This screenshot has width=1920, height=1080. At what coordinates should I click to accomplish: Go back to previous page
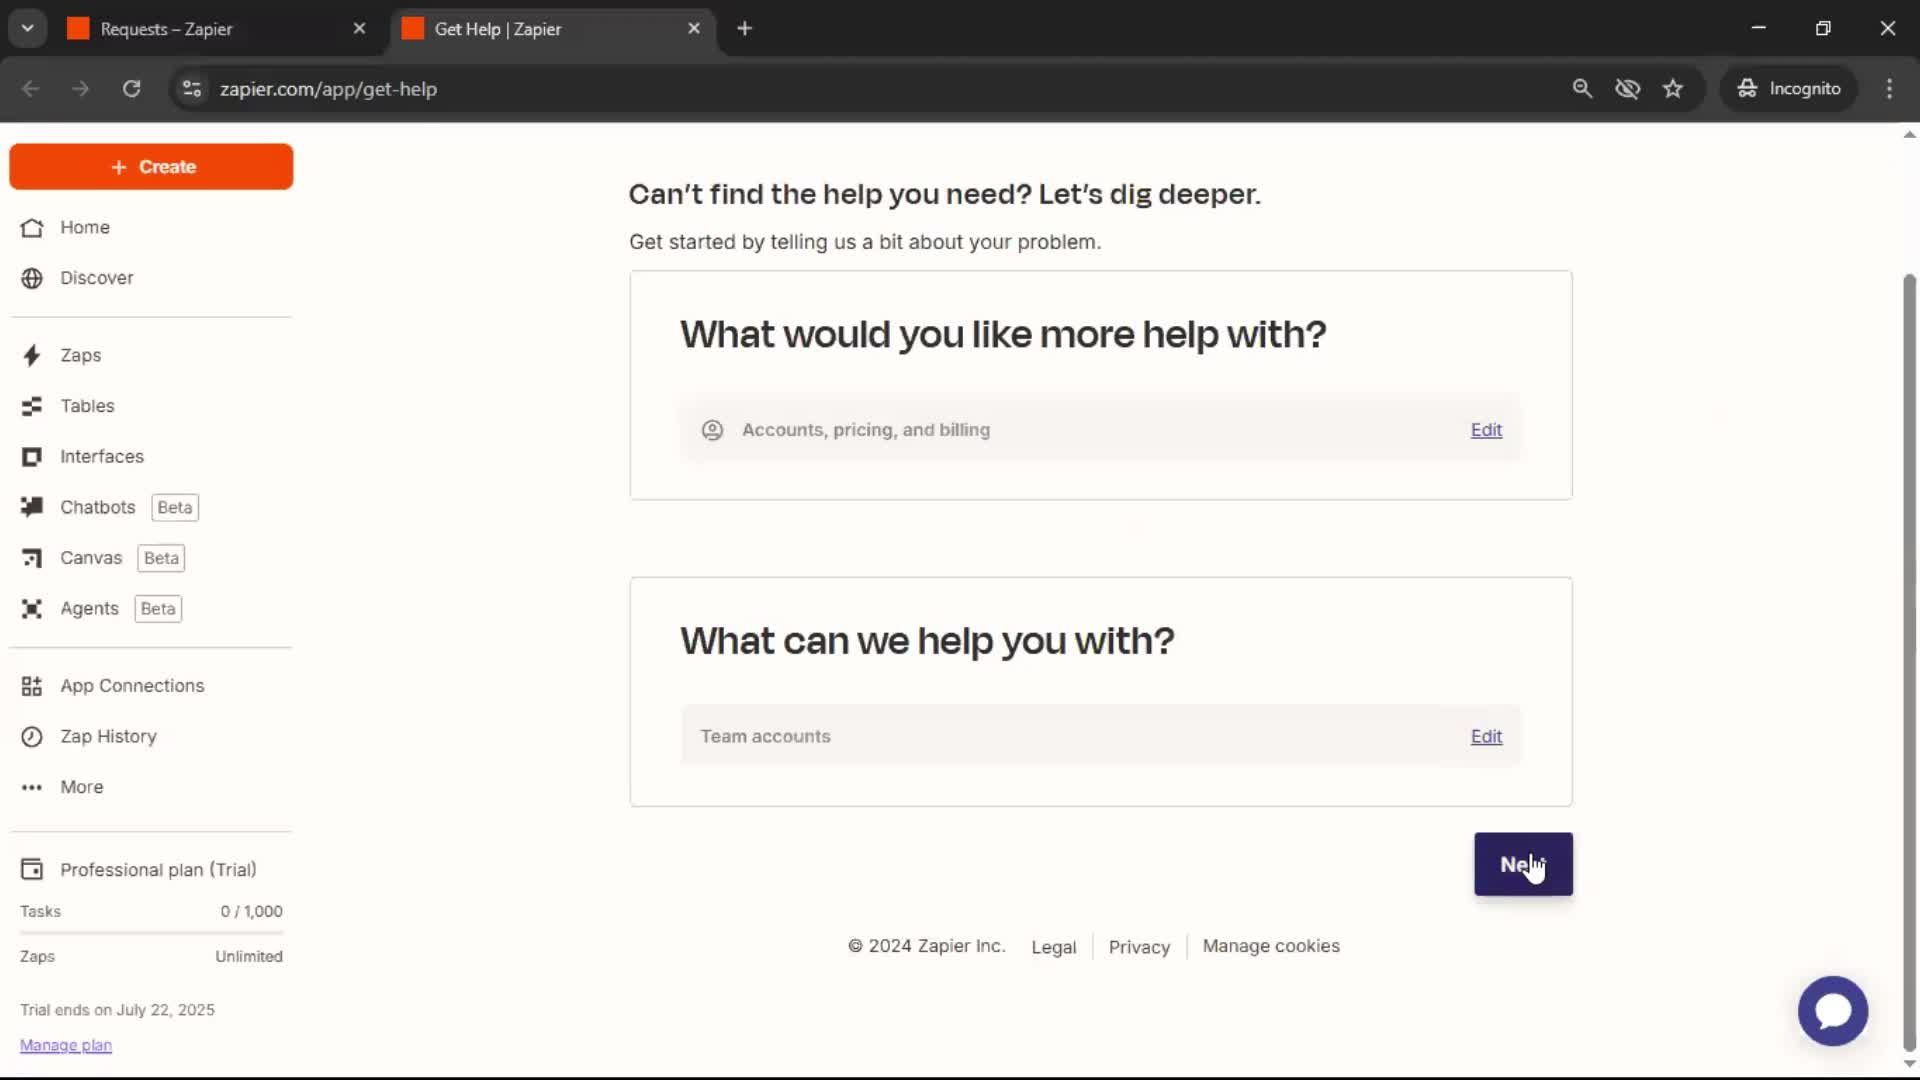coord(31,89)
